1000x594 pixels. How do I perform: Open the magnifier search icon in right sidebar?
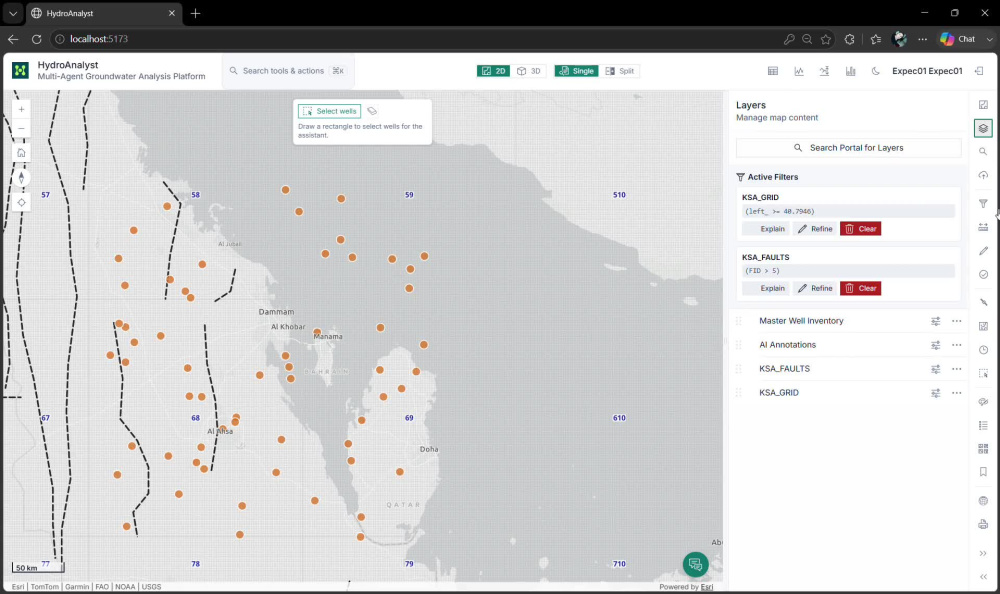(983, 152)
